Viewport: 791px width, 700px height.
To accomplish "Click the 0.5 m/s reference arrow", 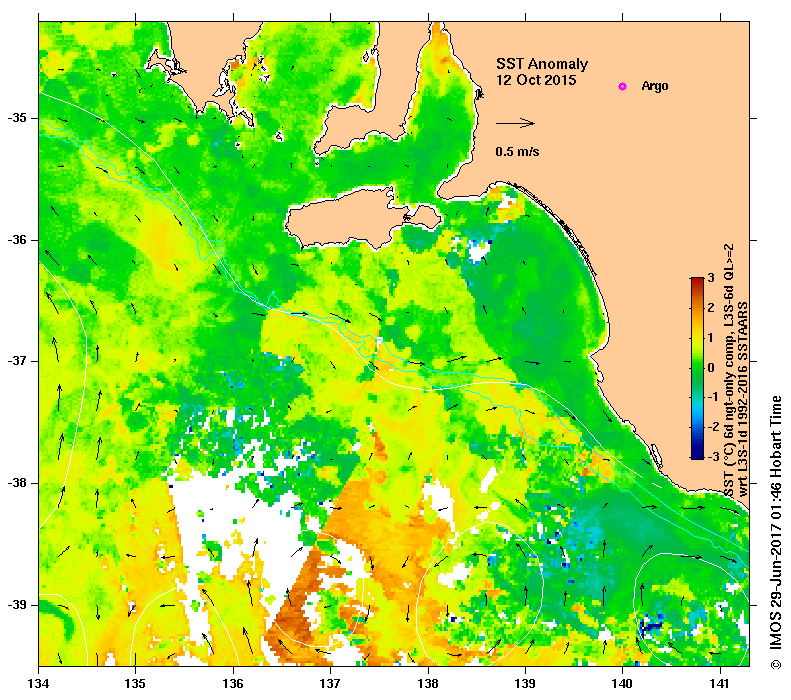I will [516, 124].
